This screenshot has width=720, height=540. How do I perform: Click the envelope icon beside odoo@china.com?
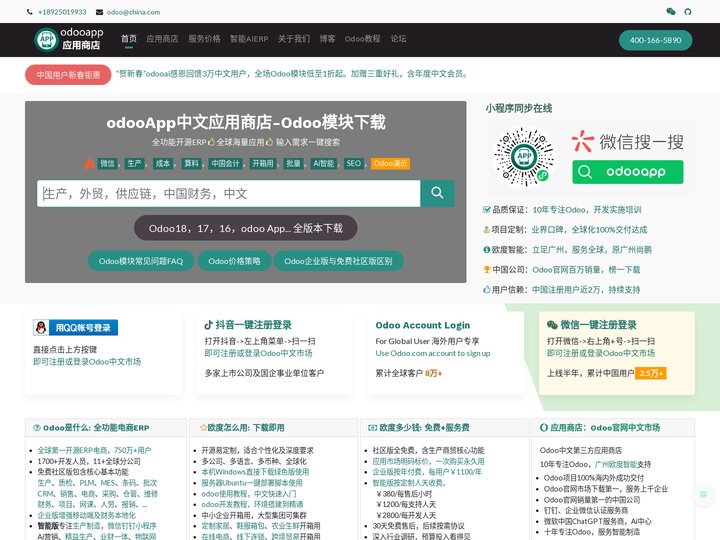click(x=99, y=12)
